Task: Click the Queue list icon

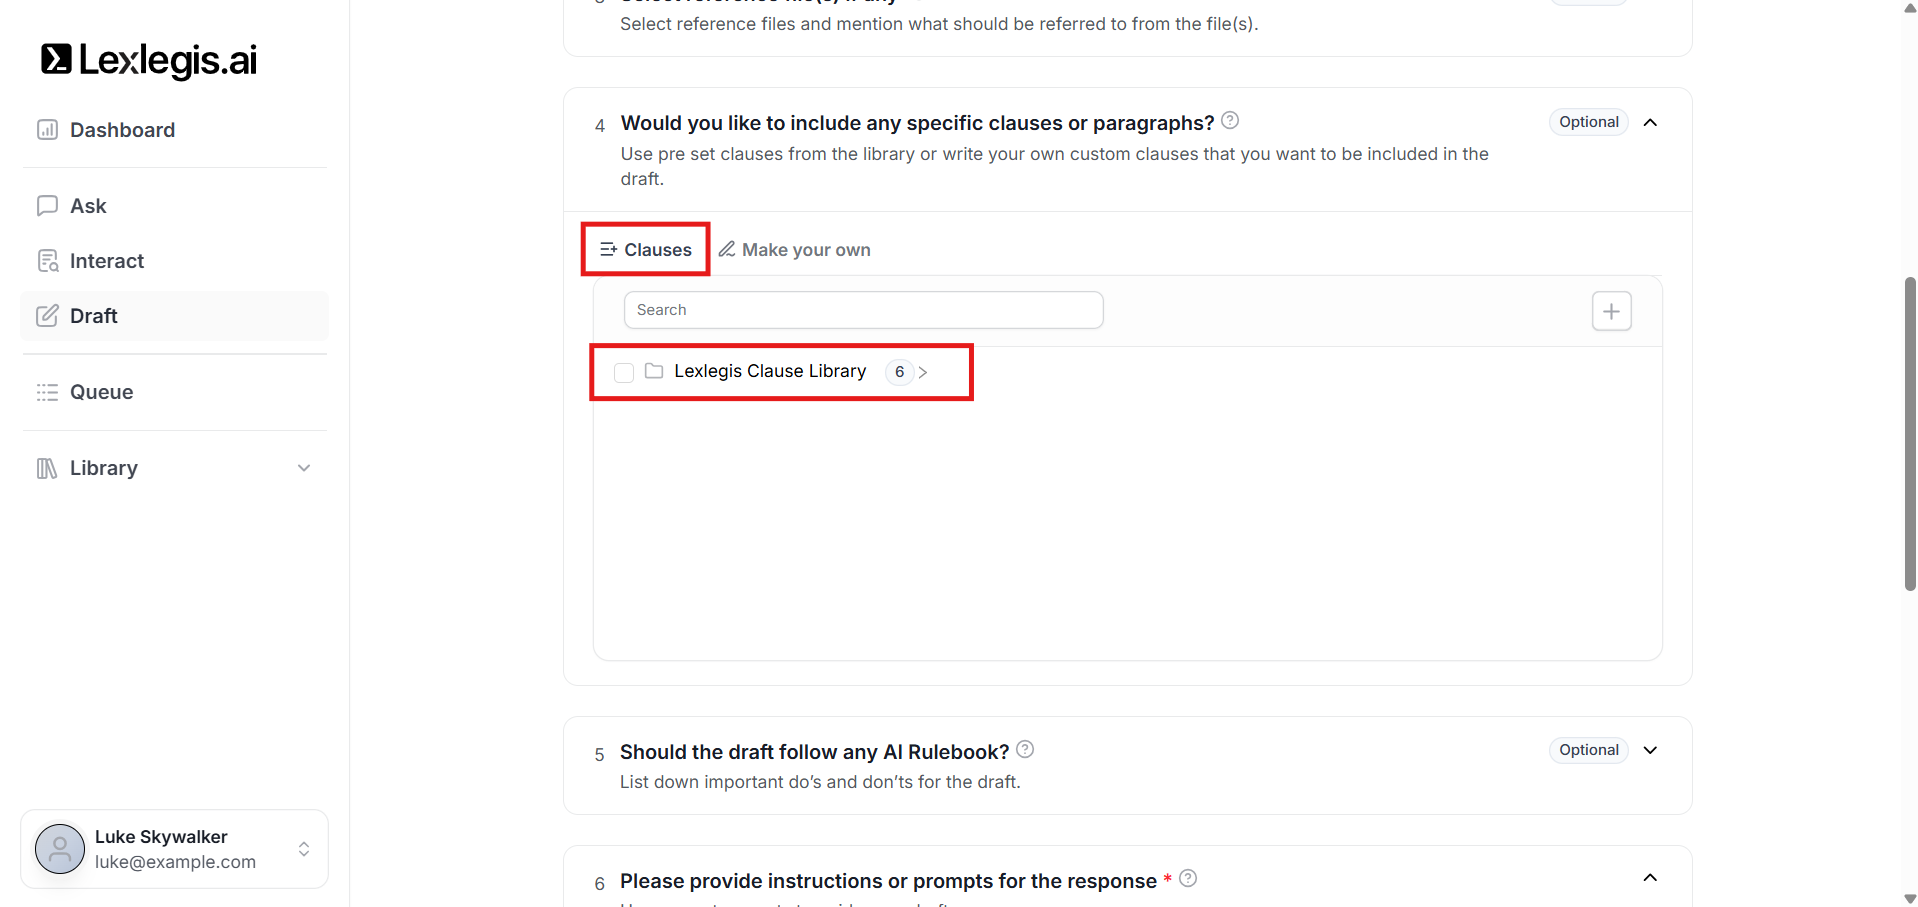Action: click(x=47, y=392)
